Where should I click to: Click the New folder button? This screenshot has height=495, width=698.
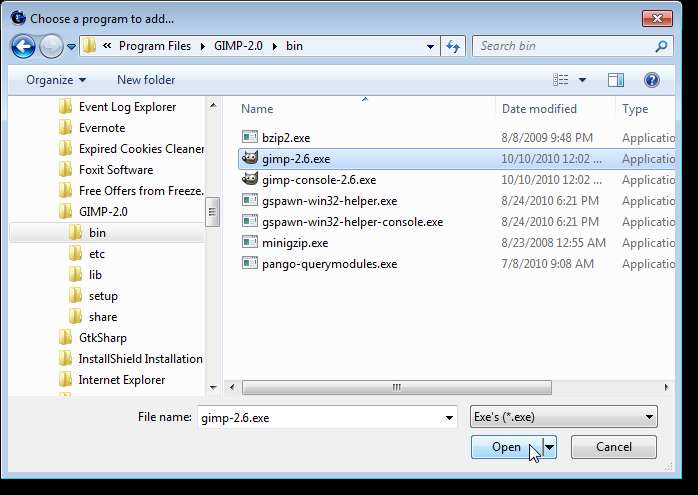coord(146,80)
